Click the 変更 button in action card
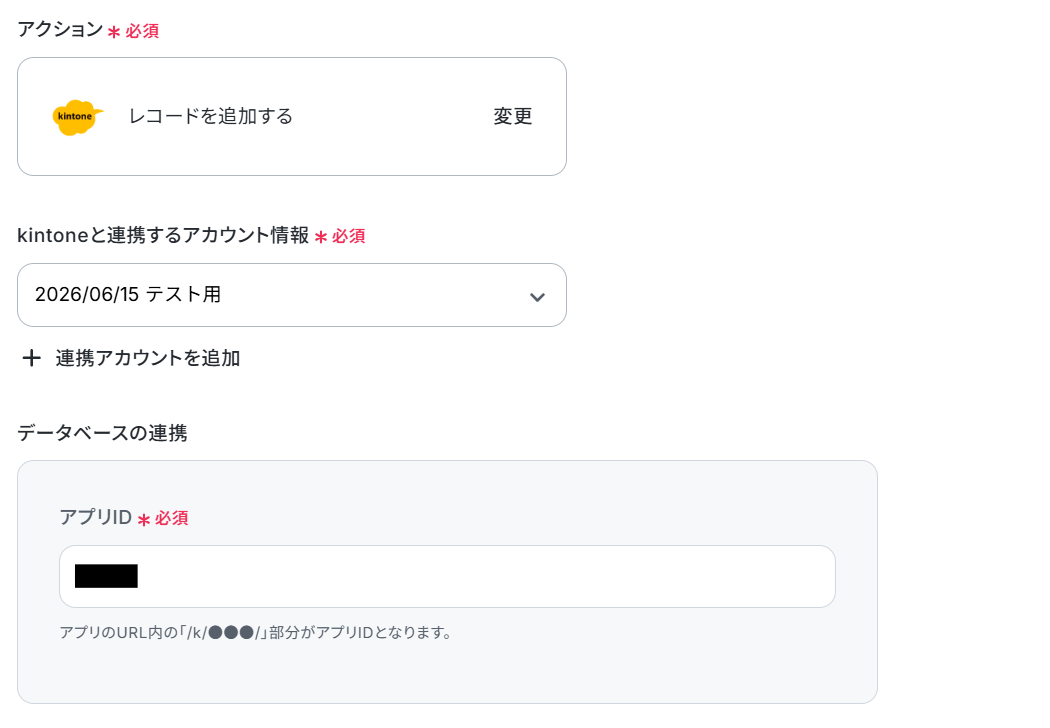 pyautogui.click(x=512, y=117)
